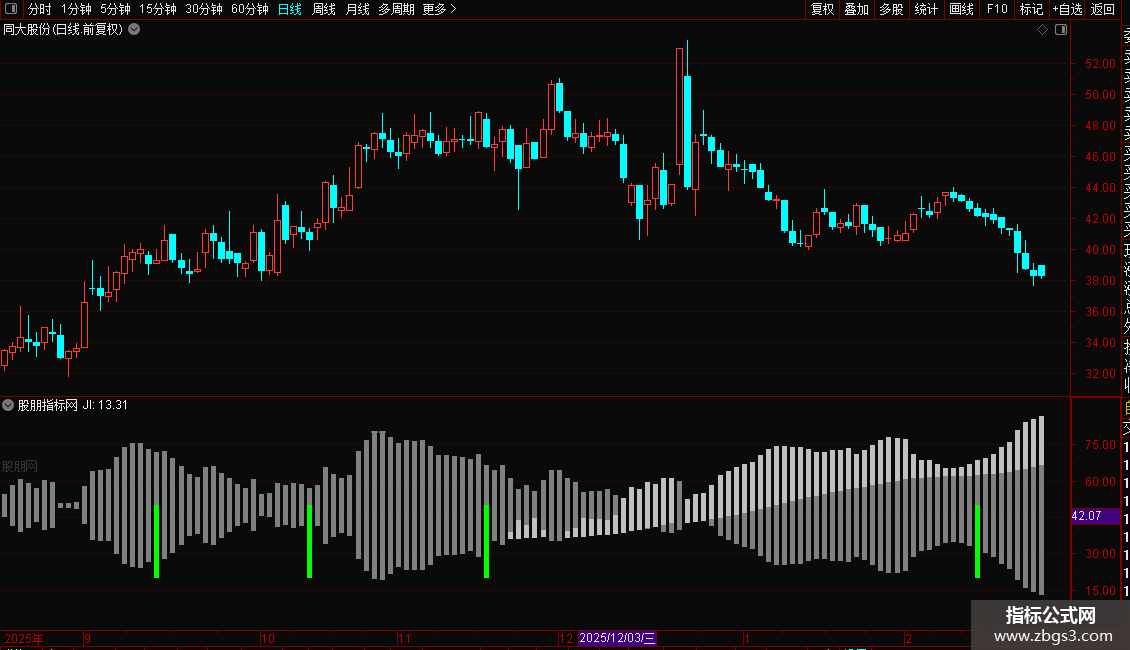The width and height of the screenshot is (1130, 650).
Task: Click the 标记 mark button
Action: pyautogui.click(x=1031, y=9)
